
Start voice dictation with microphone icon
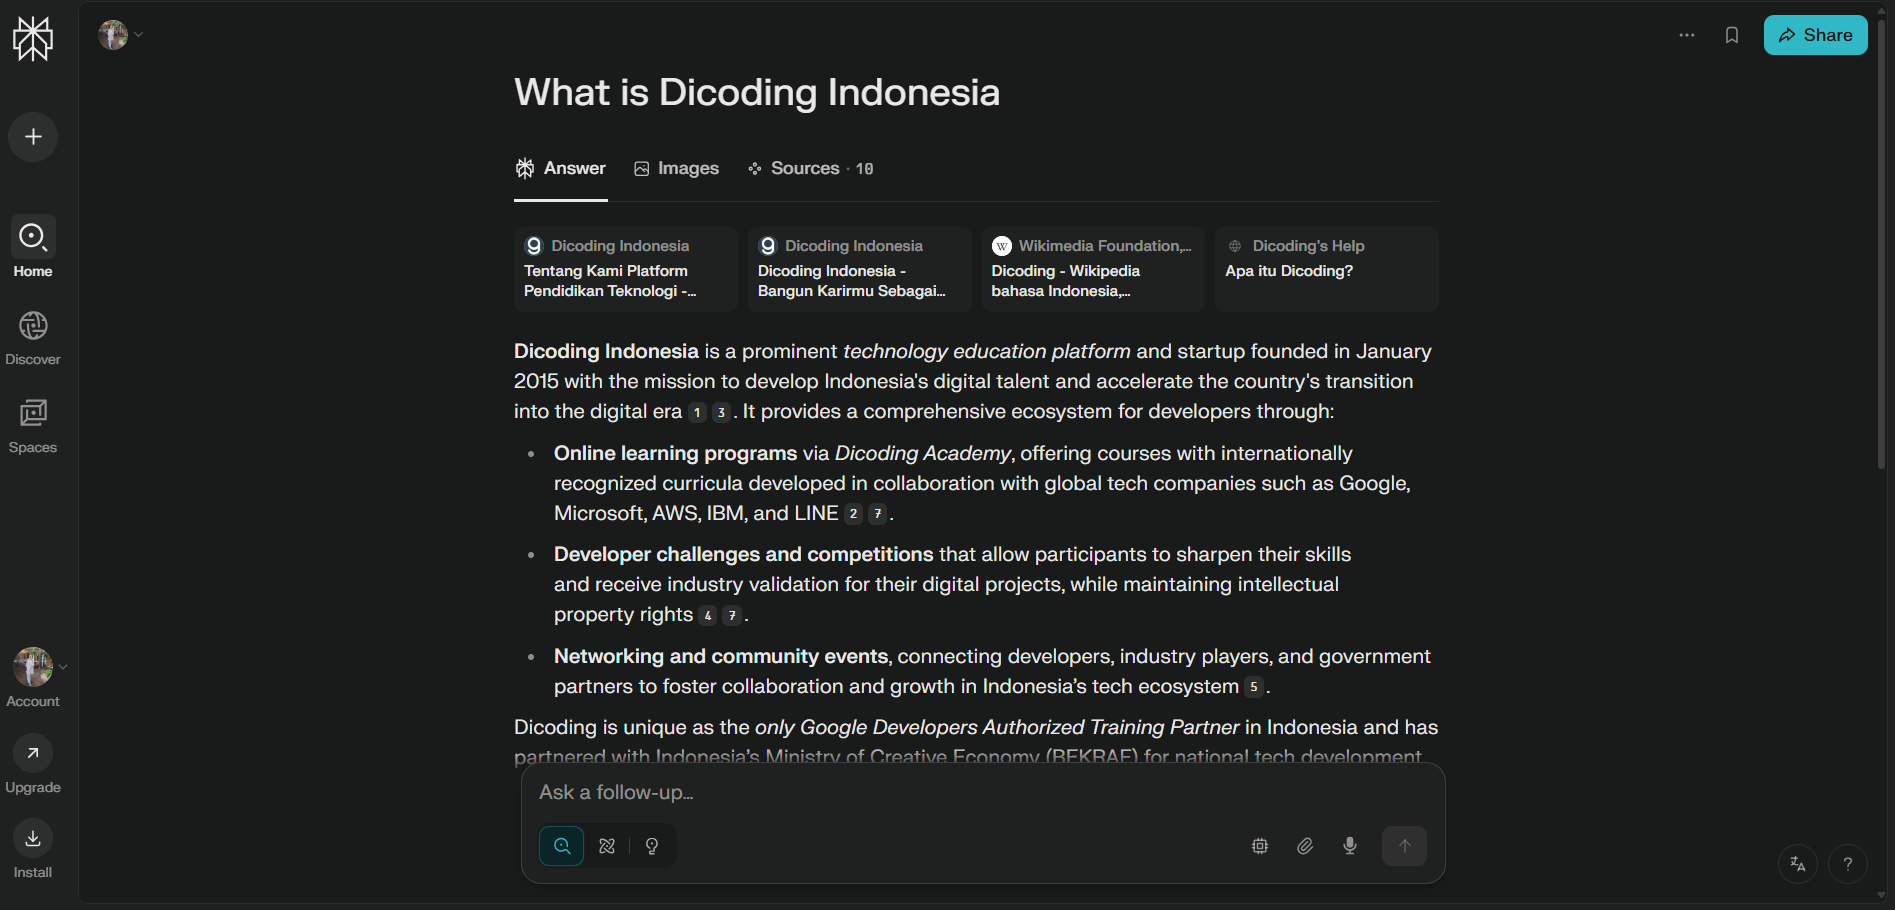(1350, 846)
